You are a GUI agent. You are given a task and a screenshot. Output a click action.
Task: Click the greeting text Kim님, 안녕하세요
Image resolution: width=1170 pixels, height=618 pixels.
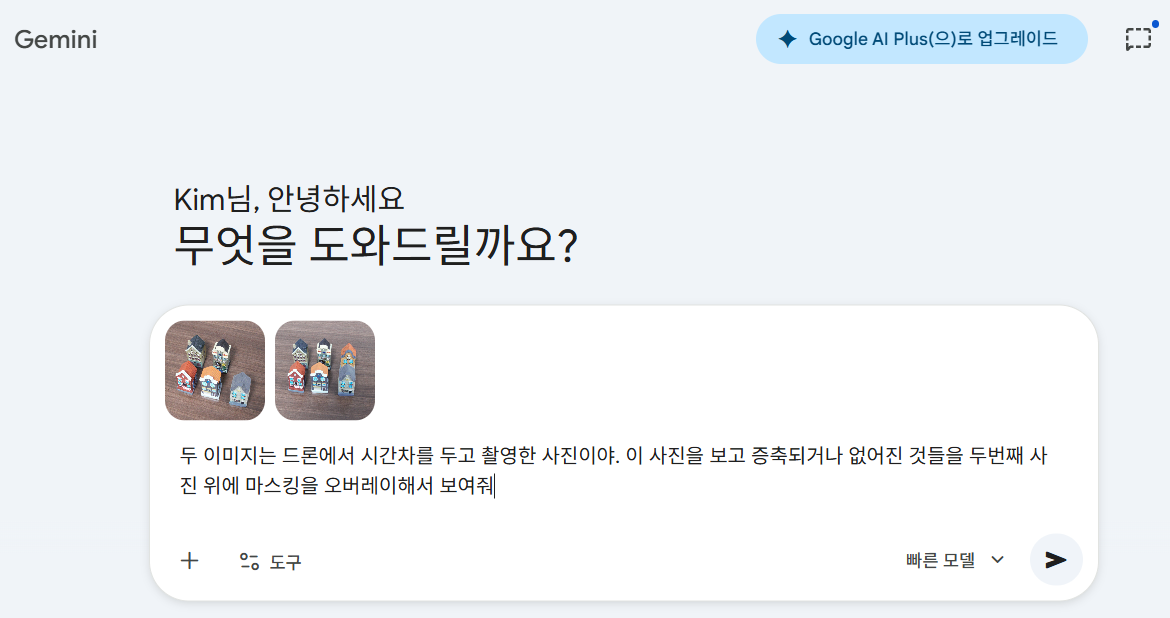coord(289,199)
